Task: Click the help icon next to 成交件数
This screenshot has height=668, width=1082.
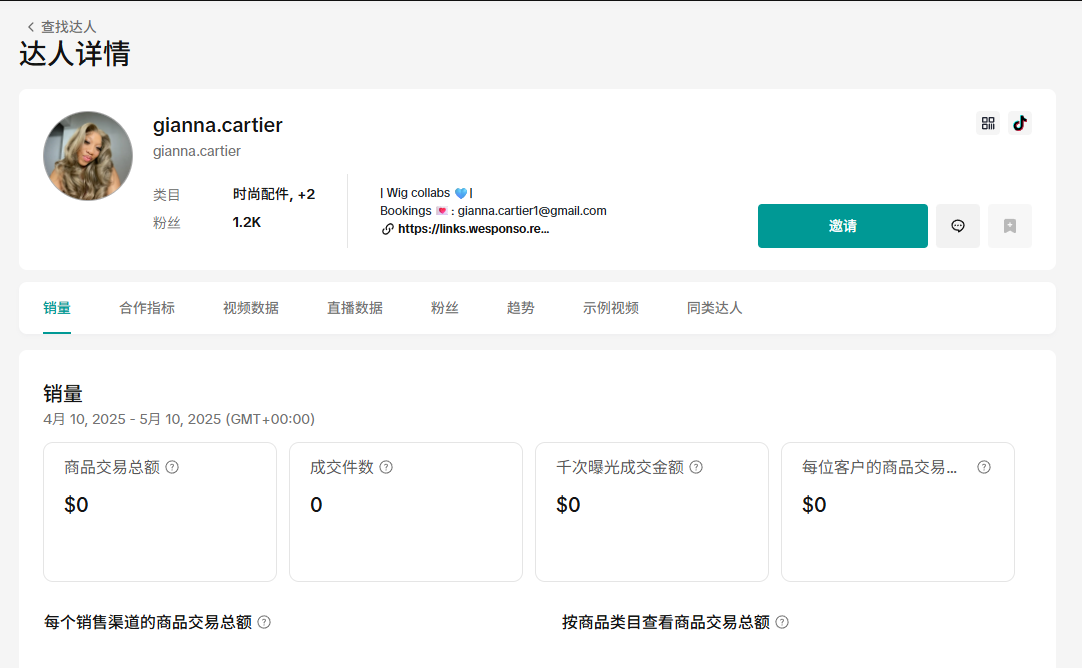Action: tap(387, 466)
